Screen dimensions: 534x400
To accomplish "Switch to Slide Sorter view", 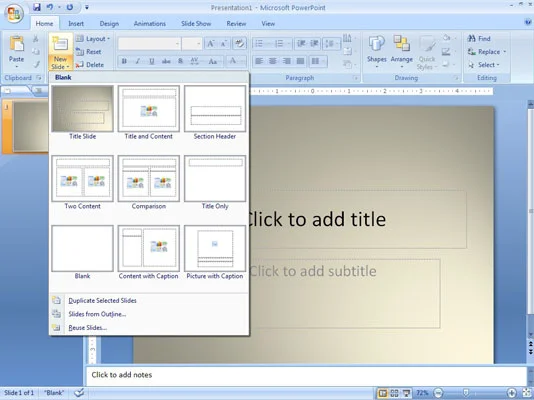I will 394,394.
